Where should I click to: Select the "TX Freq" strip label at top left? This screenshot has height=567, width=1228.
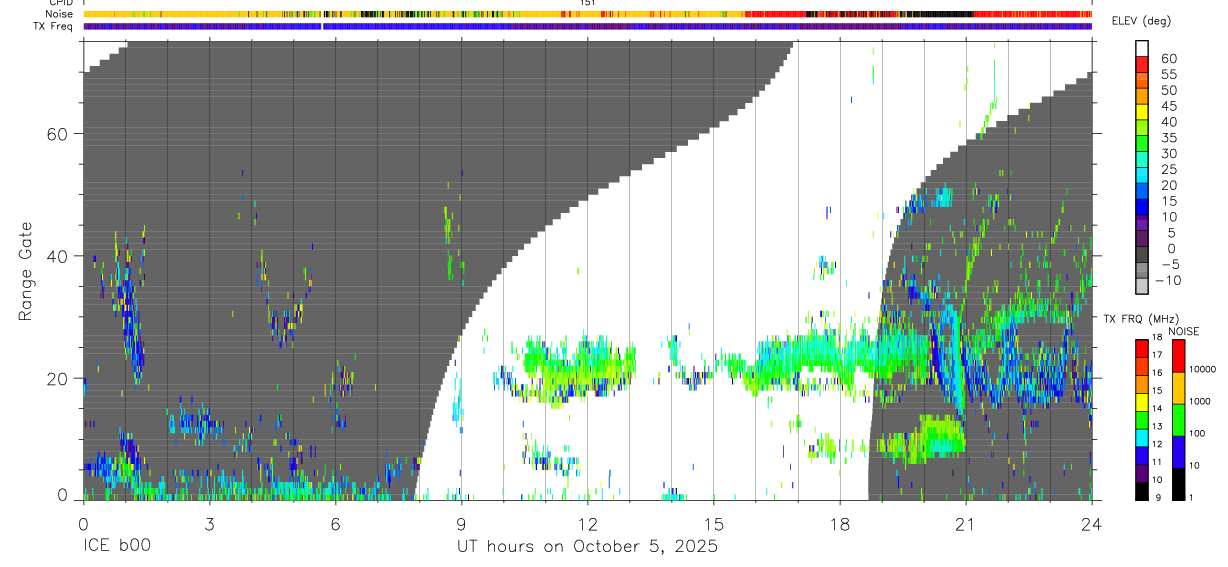[54, 26]
